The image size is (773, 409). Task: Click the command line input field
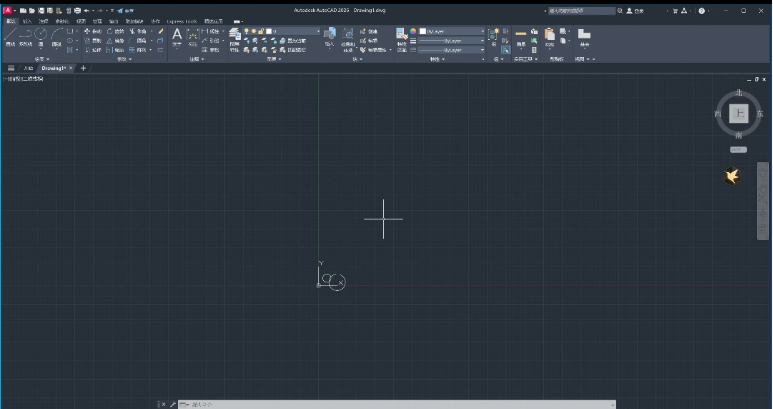(397, 405)
